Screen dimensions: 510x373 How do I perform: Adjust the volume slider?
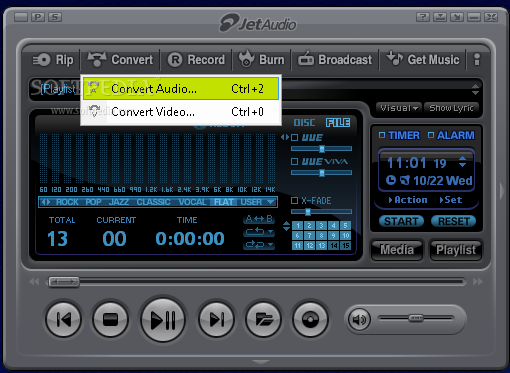coord(416,318)
